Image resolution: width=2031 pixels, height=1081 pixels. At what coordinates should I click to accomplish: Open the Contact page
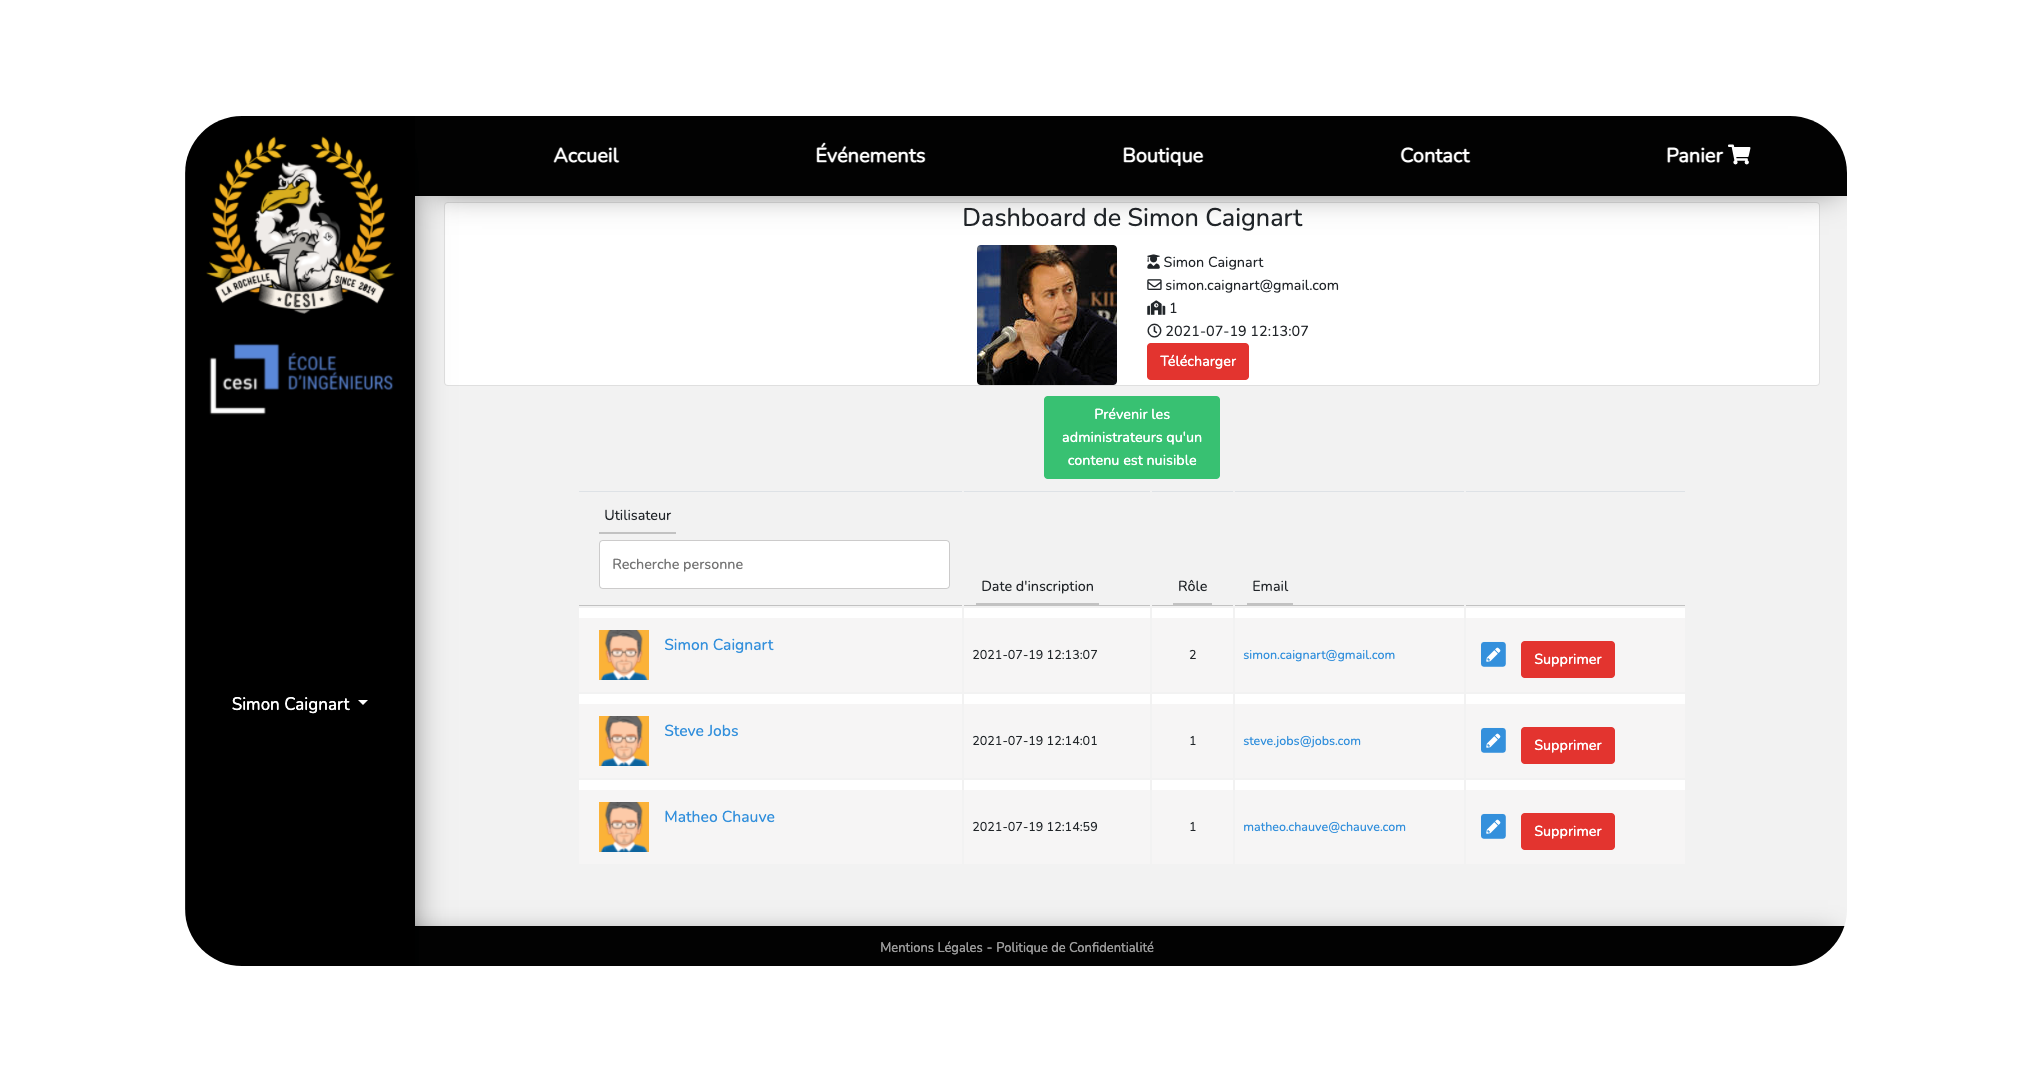point(1434,155)
